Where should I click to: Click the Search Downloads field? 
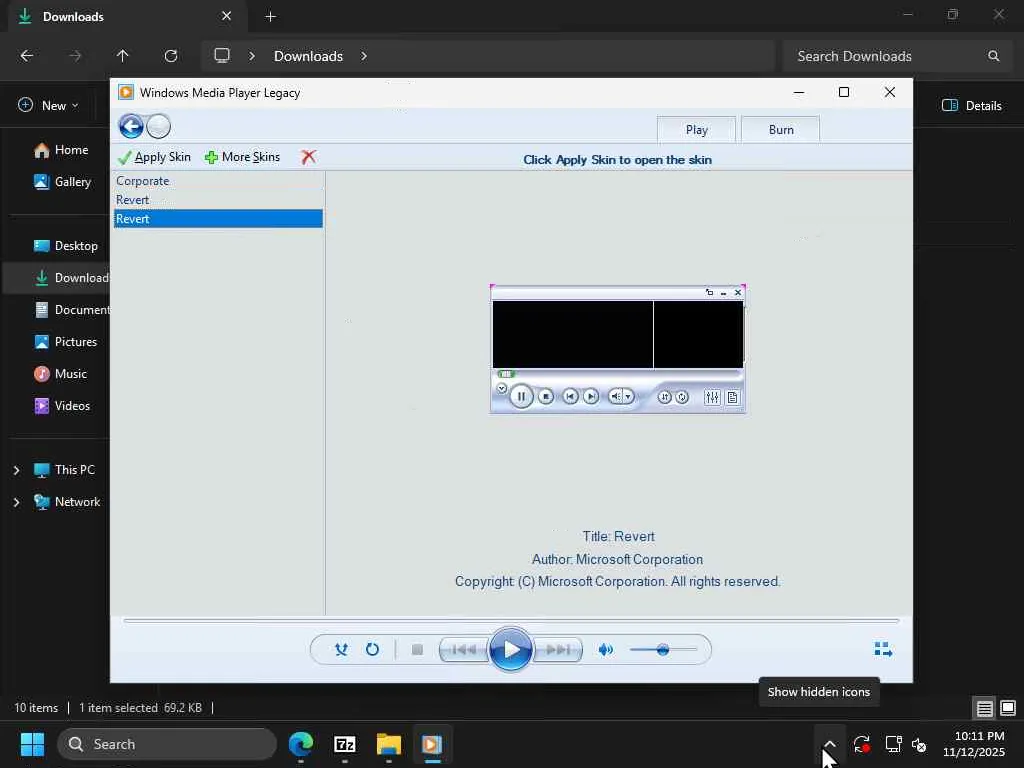(898, 56)
